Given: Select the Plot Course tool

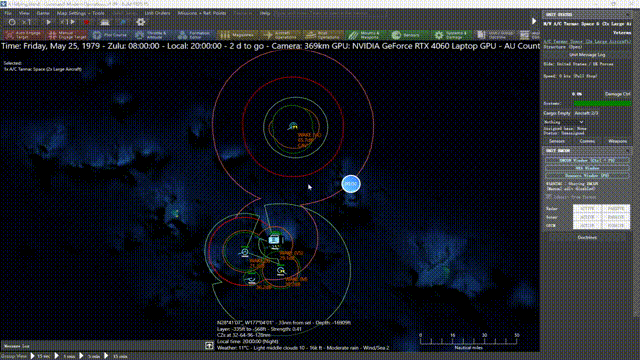Looking at the screenshot, I should [110, 35].
